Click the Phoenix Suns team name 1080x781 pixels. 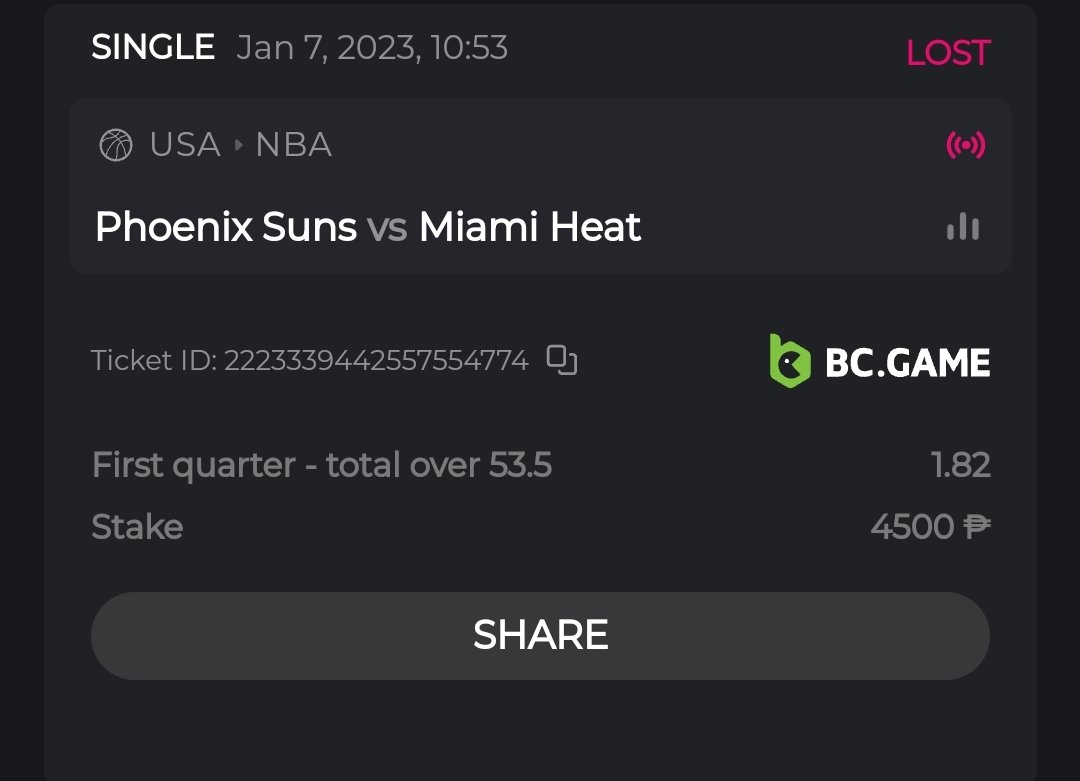[x=226, y=228]
